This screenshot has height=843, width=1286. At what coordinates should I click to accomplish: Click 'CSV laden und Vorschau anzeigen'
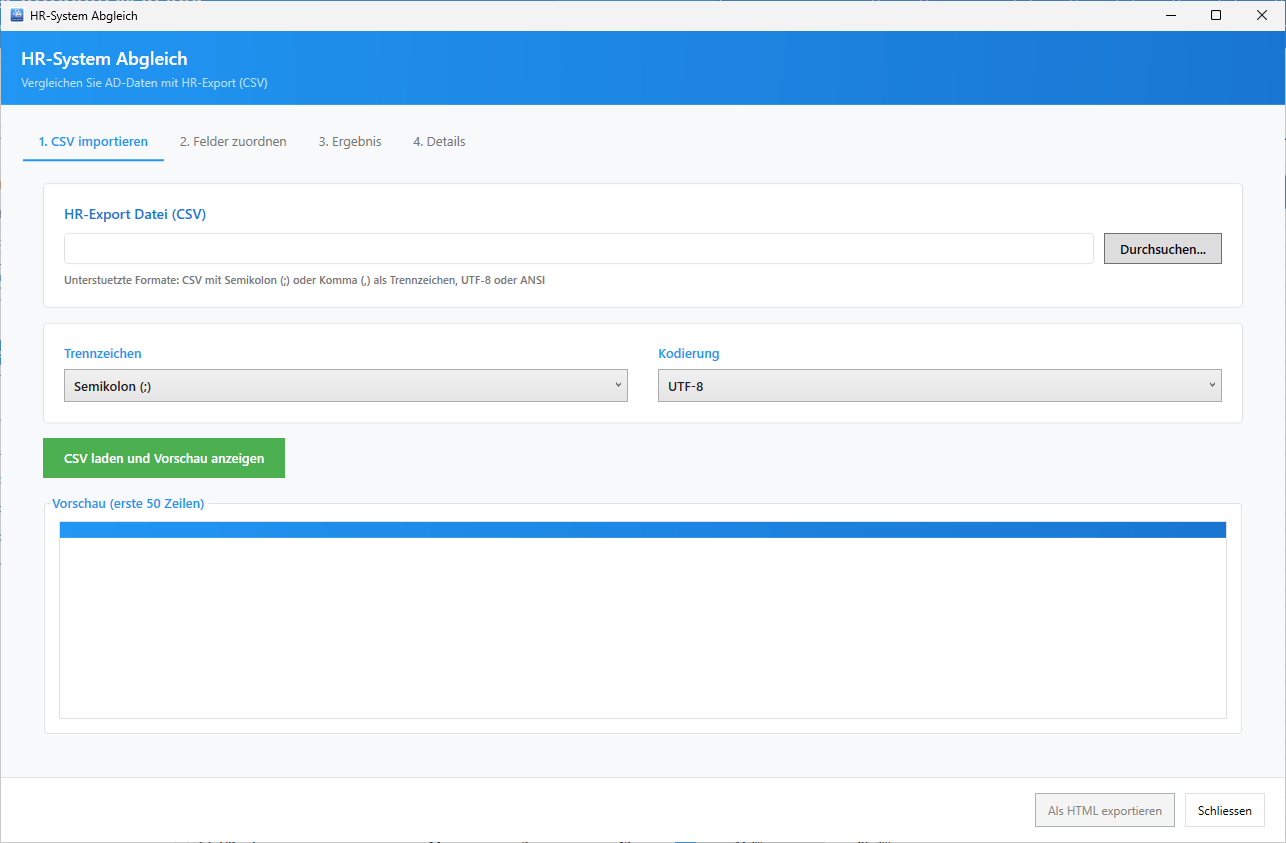tap(164, 458)
